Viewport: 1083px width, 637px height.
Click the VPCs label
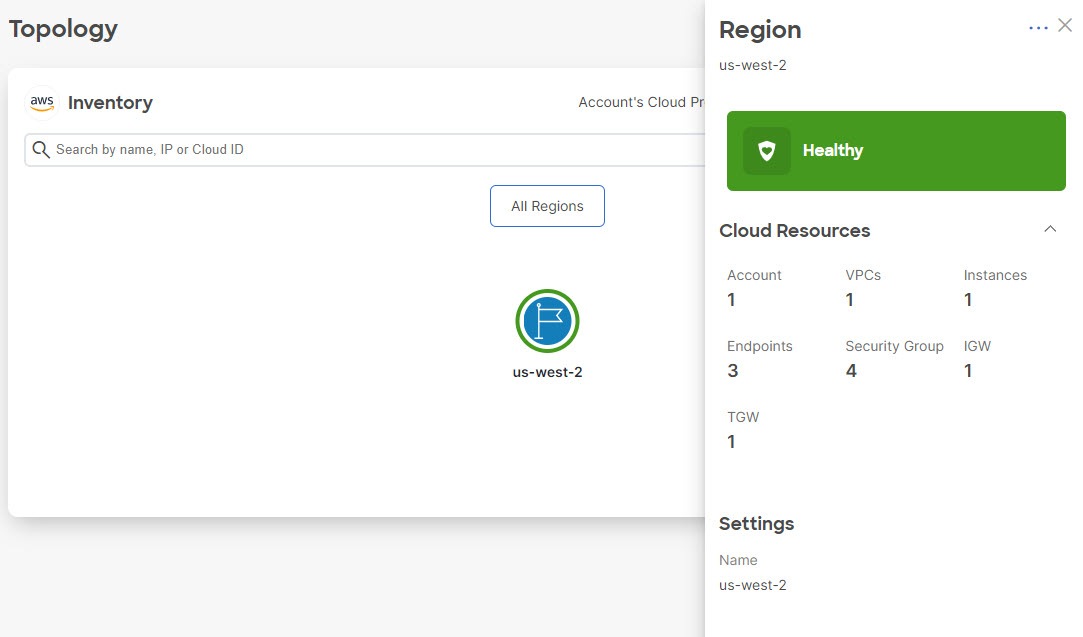pyautogui.click(x=863, y=275)
